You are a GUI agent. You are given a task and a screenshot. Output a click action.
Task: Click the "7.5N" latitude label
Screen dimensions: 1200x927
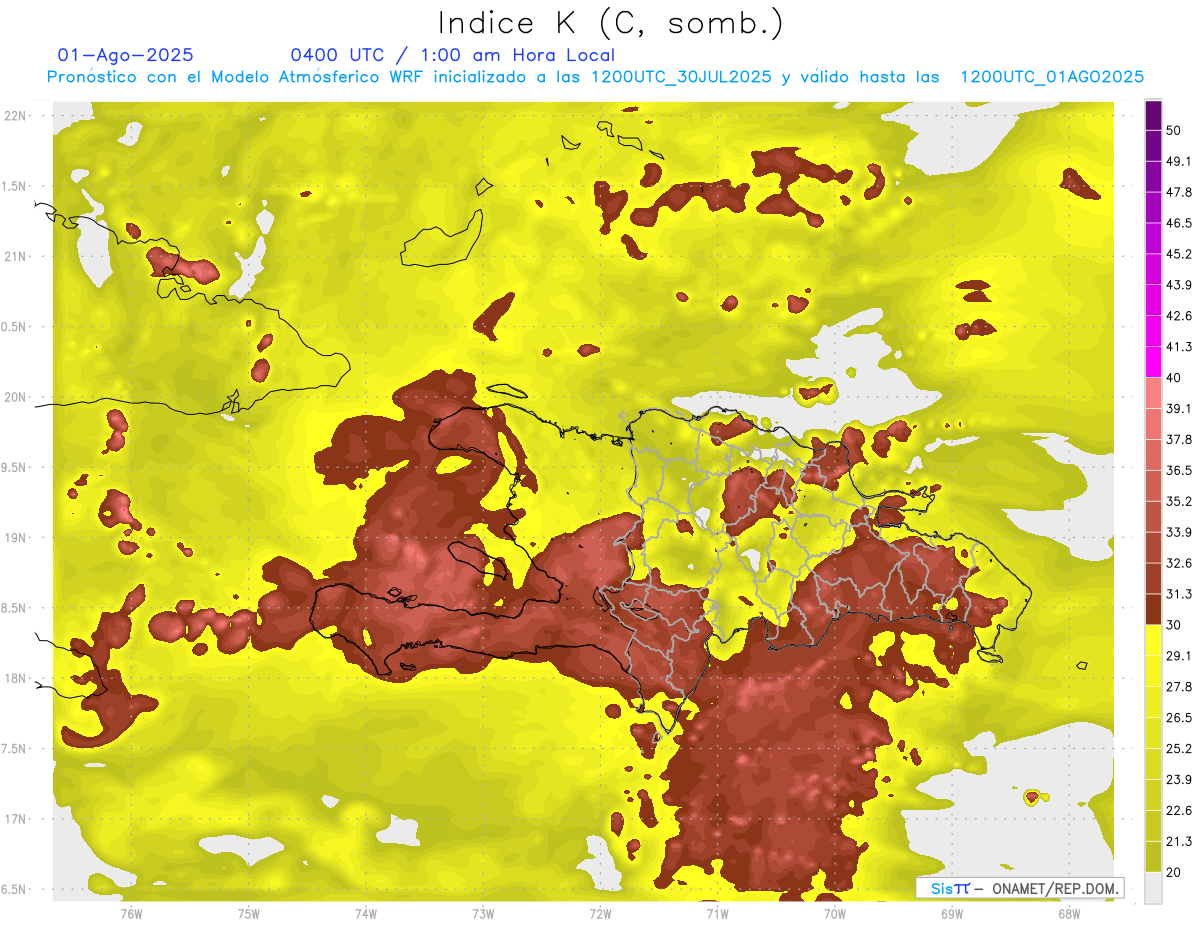[x=14, y=748]
